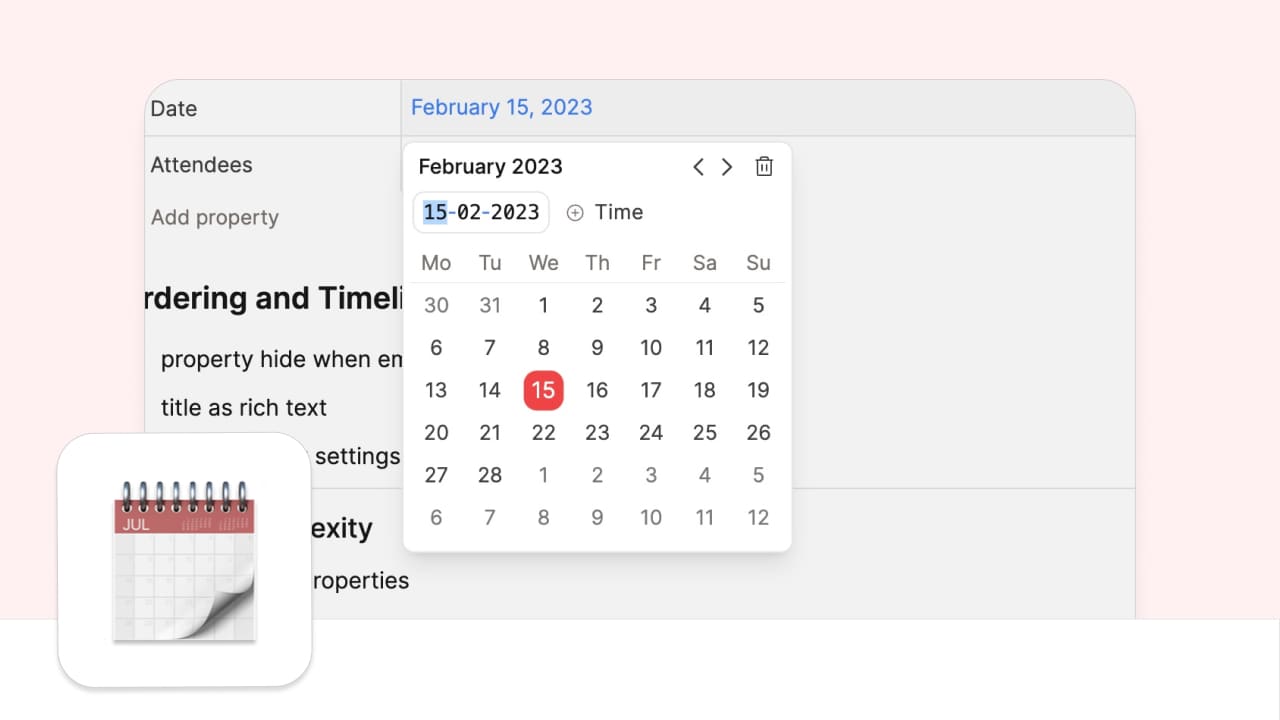Select the highlighted day 15
The image size is (1280, 720).
tap(543, 390)
